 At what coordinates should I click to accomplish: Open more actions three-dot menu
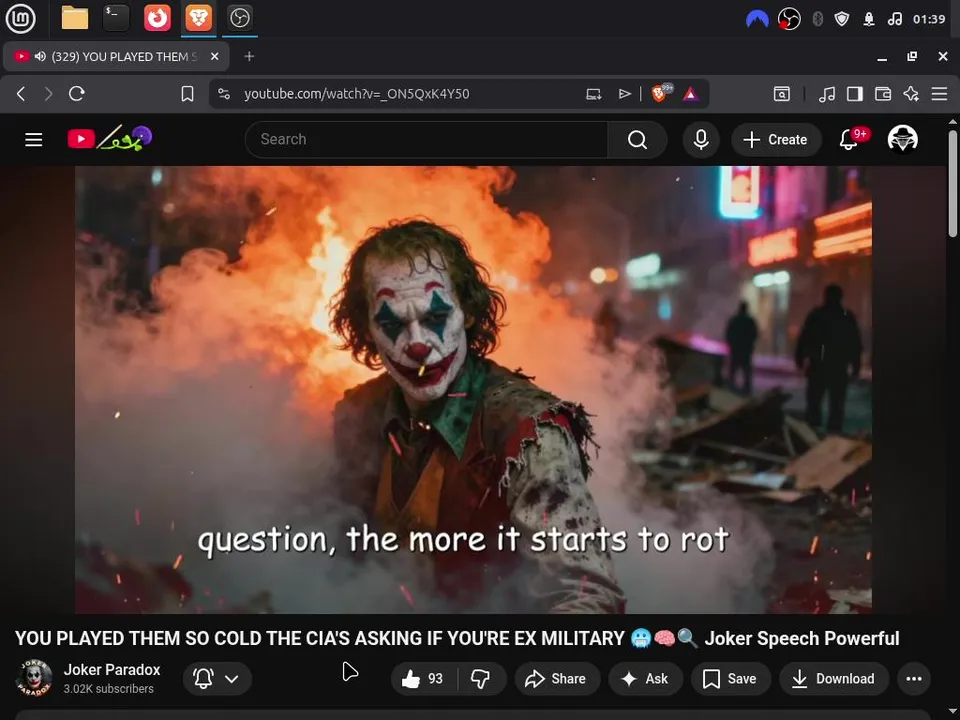click(914, 678)
